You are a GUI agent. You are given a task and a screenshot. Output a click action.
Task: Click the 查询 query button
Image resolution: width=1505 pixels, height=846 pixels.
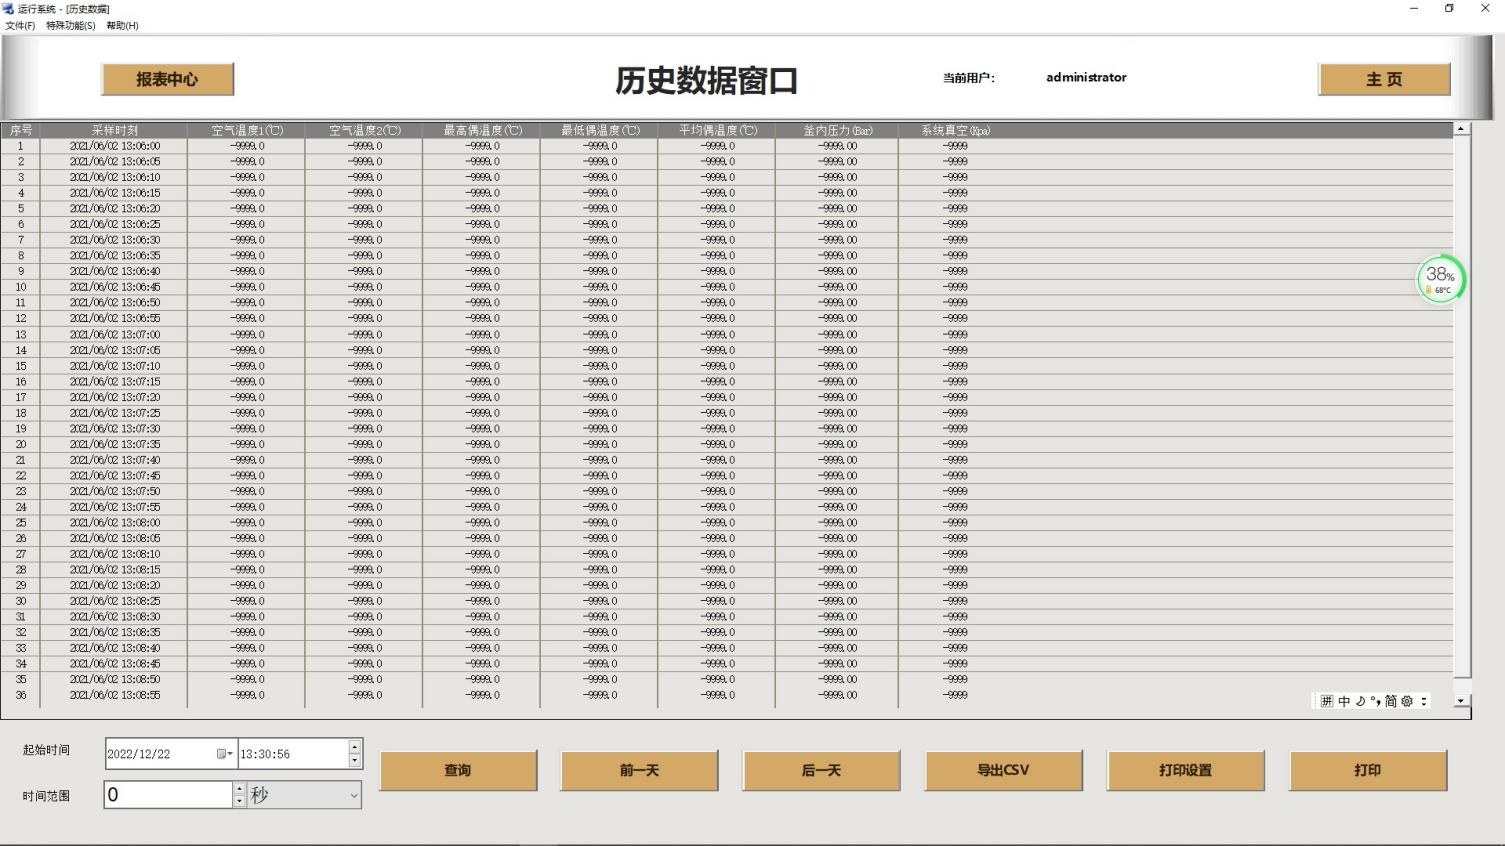458,770
